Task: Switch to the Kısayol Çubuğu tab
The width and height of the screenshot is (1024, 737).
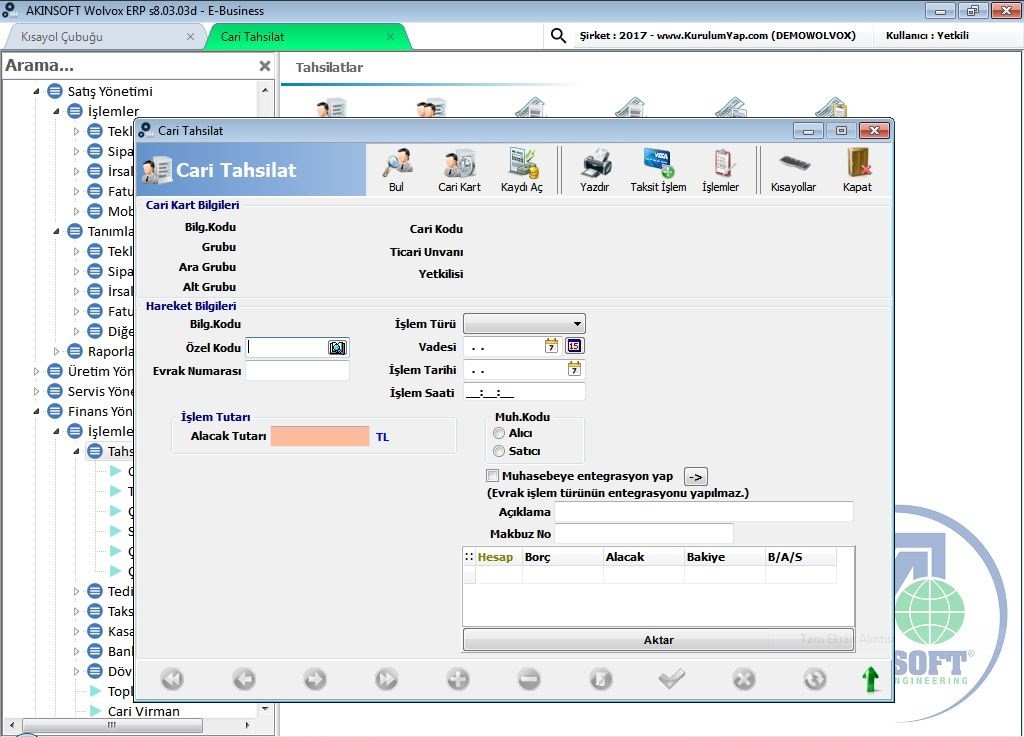Action: (62, 37)
